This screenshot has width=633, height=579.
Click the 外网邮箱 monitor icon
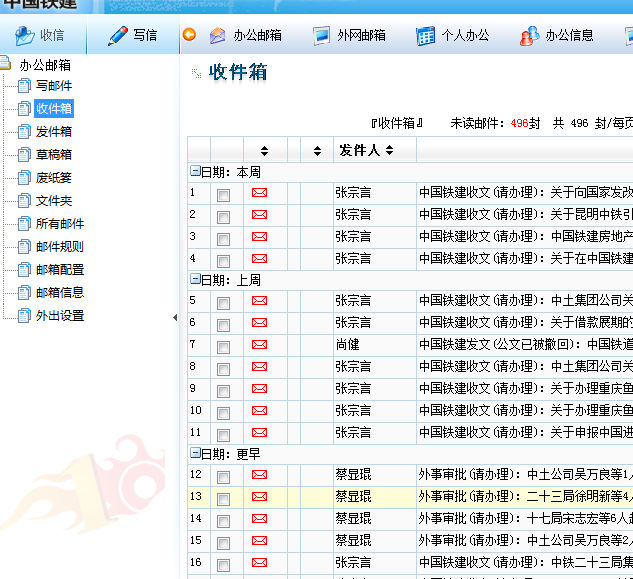(321, 36)
